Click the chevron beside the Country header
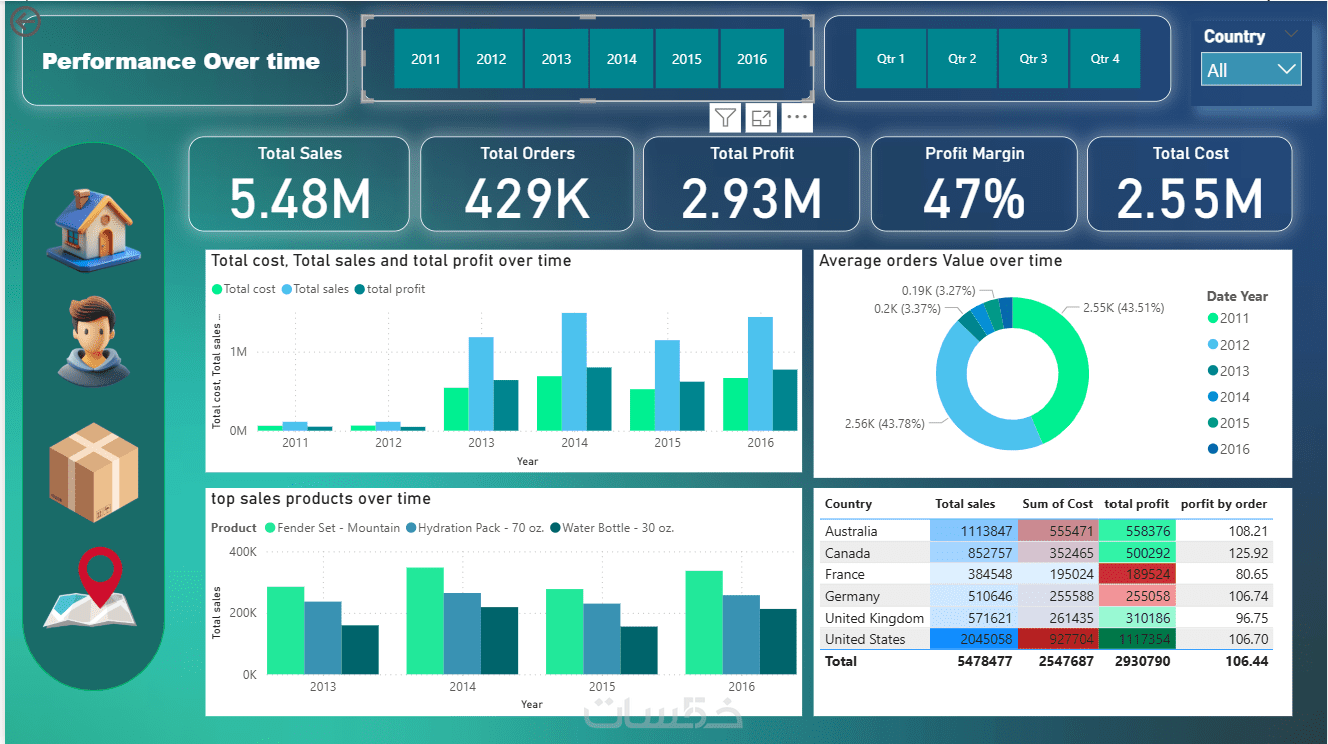This screenshot has height=744, width=1328. pos(1291,34)
